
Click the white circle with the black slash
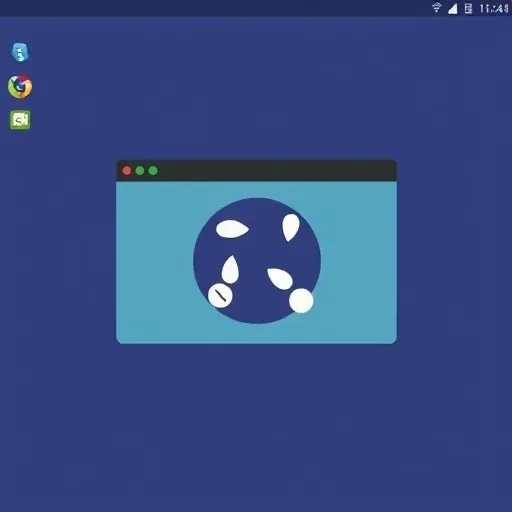tap(220, 295)
